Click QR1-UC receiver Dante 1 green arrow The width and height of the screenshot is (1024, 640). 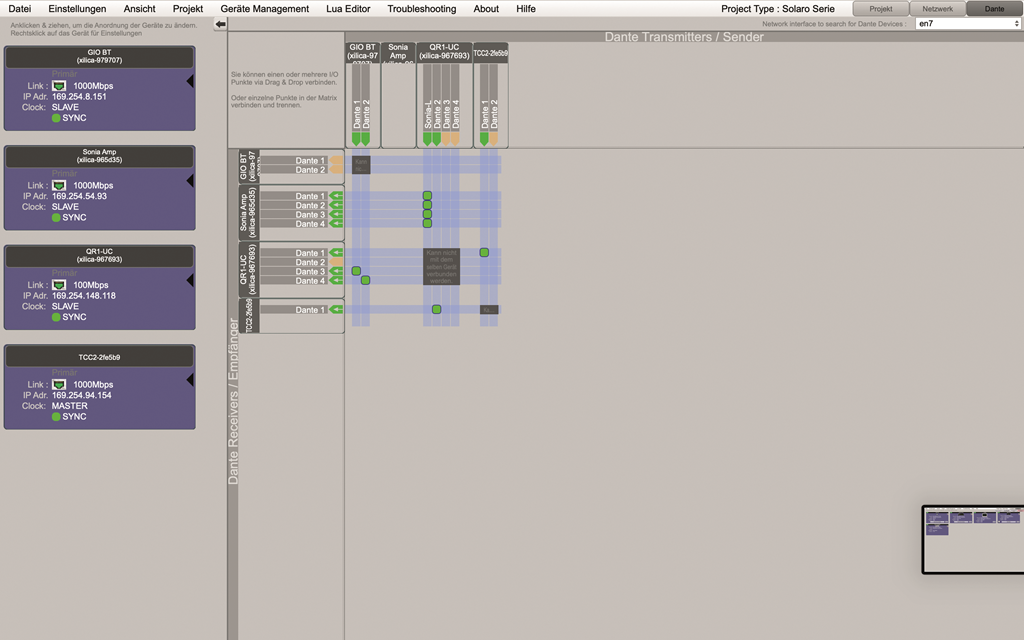(336, 253)
